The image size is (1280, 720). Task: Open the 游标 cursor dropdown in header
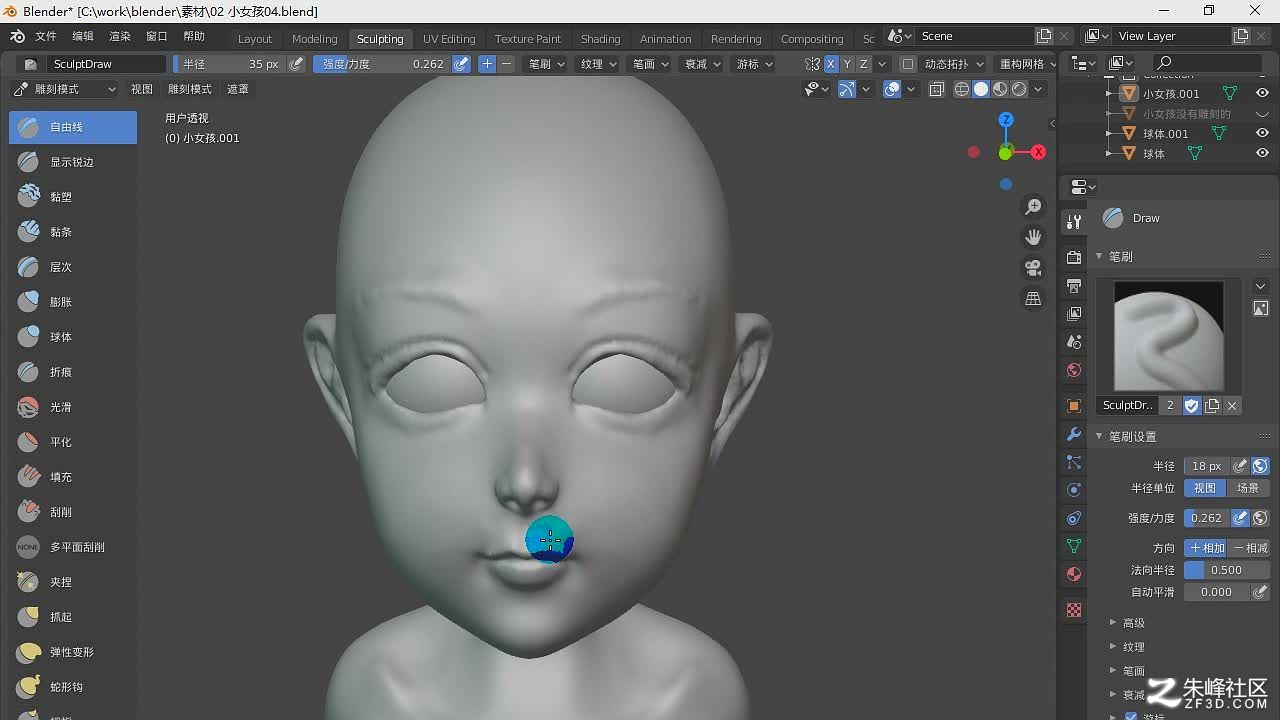coord(754,64)
